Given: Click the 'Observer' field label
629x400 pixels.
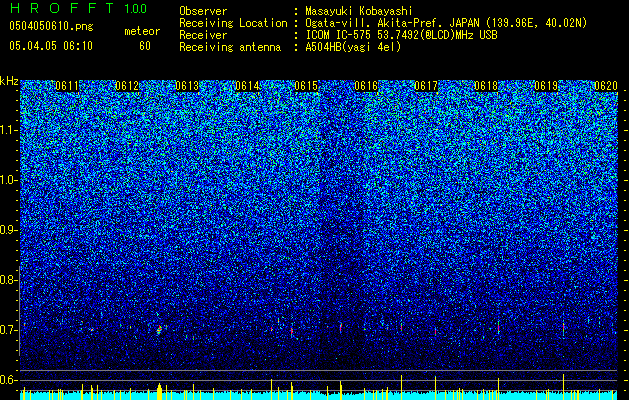Looking at the screenshot, I should (x=203, y=12).
